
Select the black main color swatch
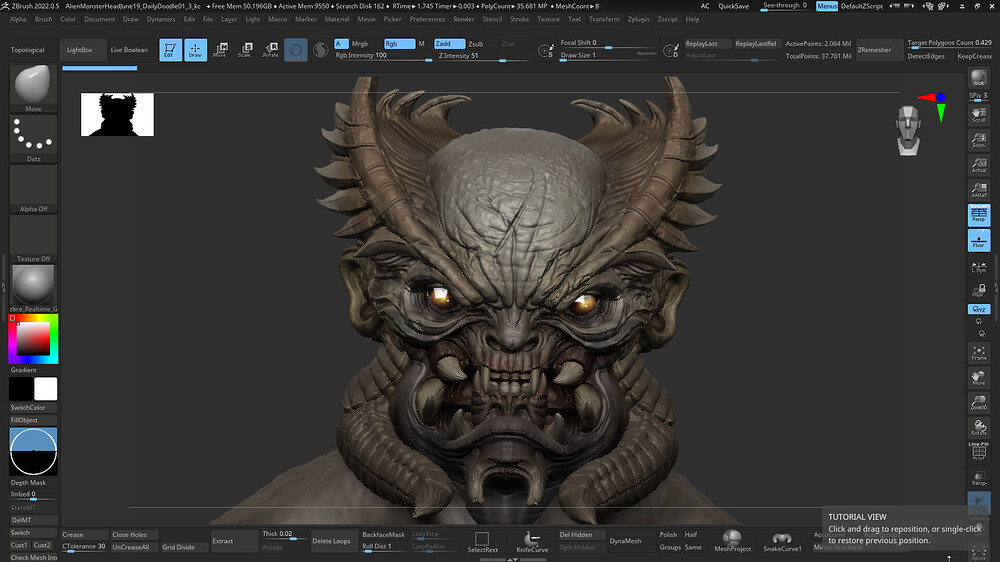tap(20, 389)
